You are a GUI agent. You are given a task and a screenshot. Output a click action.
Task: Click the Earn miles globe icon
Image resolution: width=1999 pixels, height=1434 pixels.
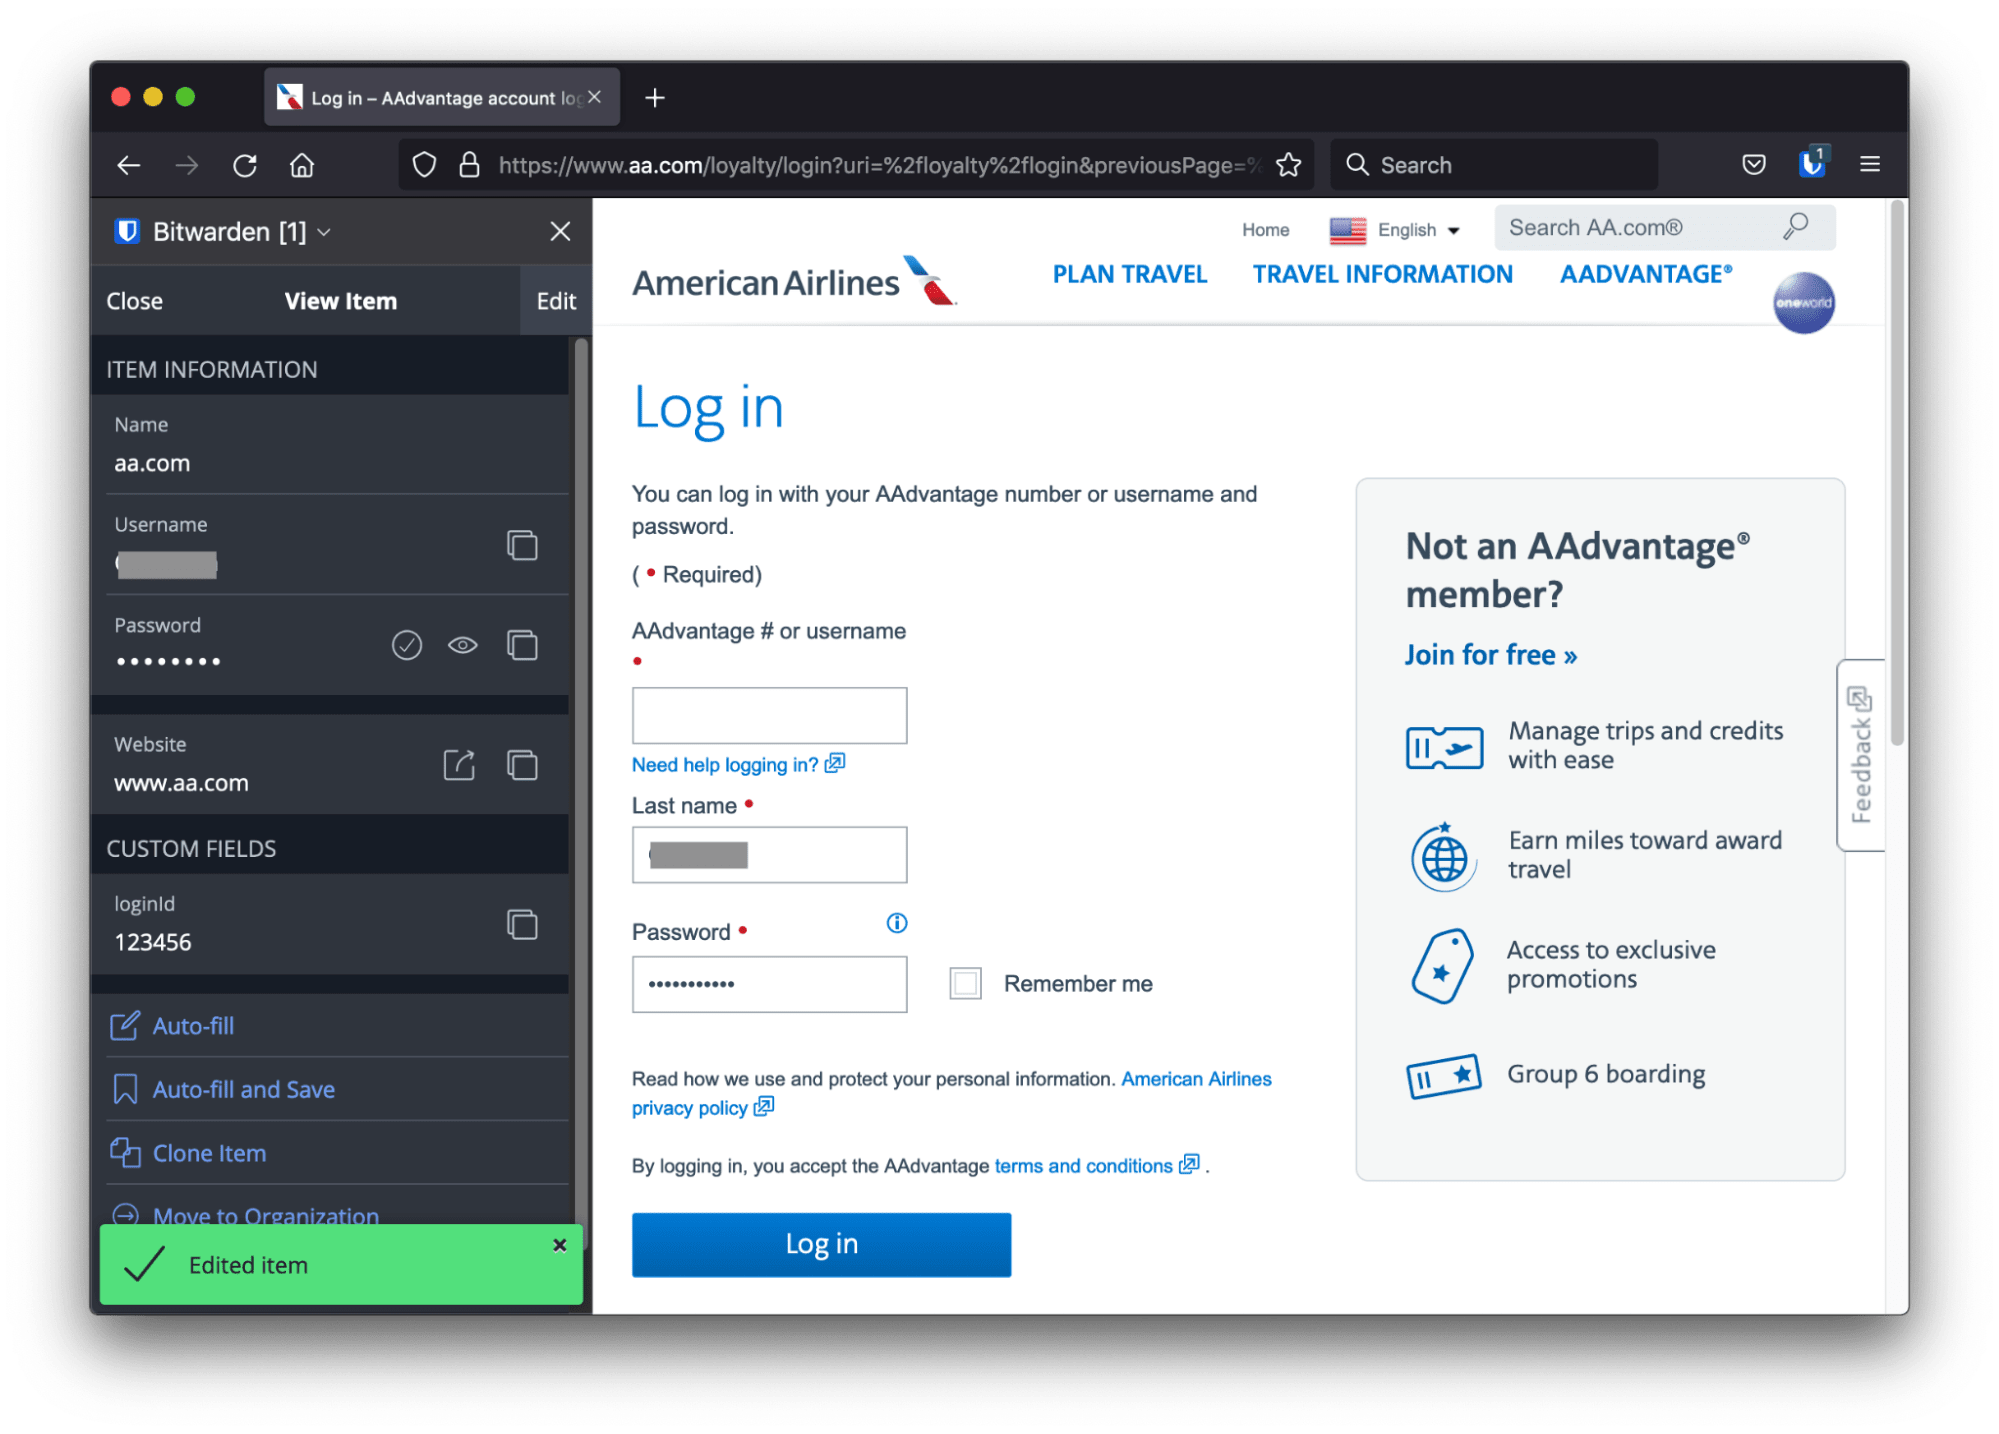pyautogui.click(x=1443, y=857)
